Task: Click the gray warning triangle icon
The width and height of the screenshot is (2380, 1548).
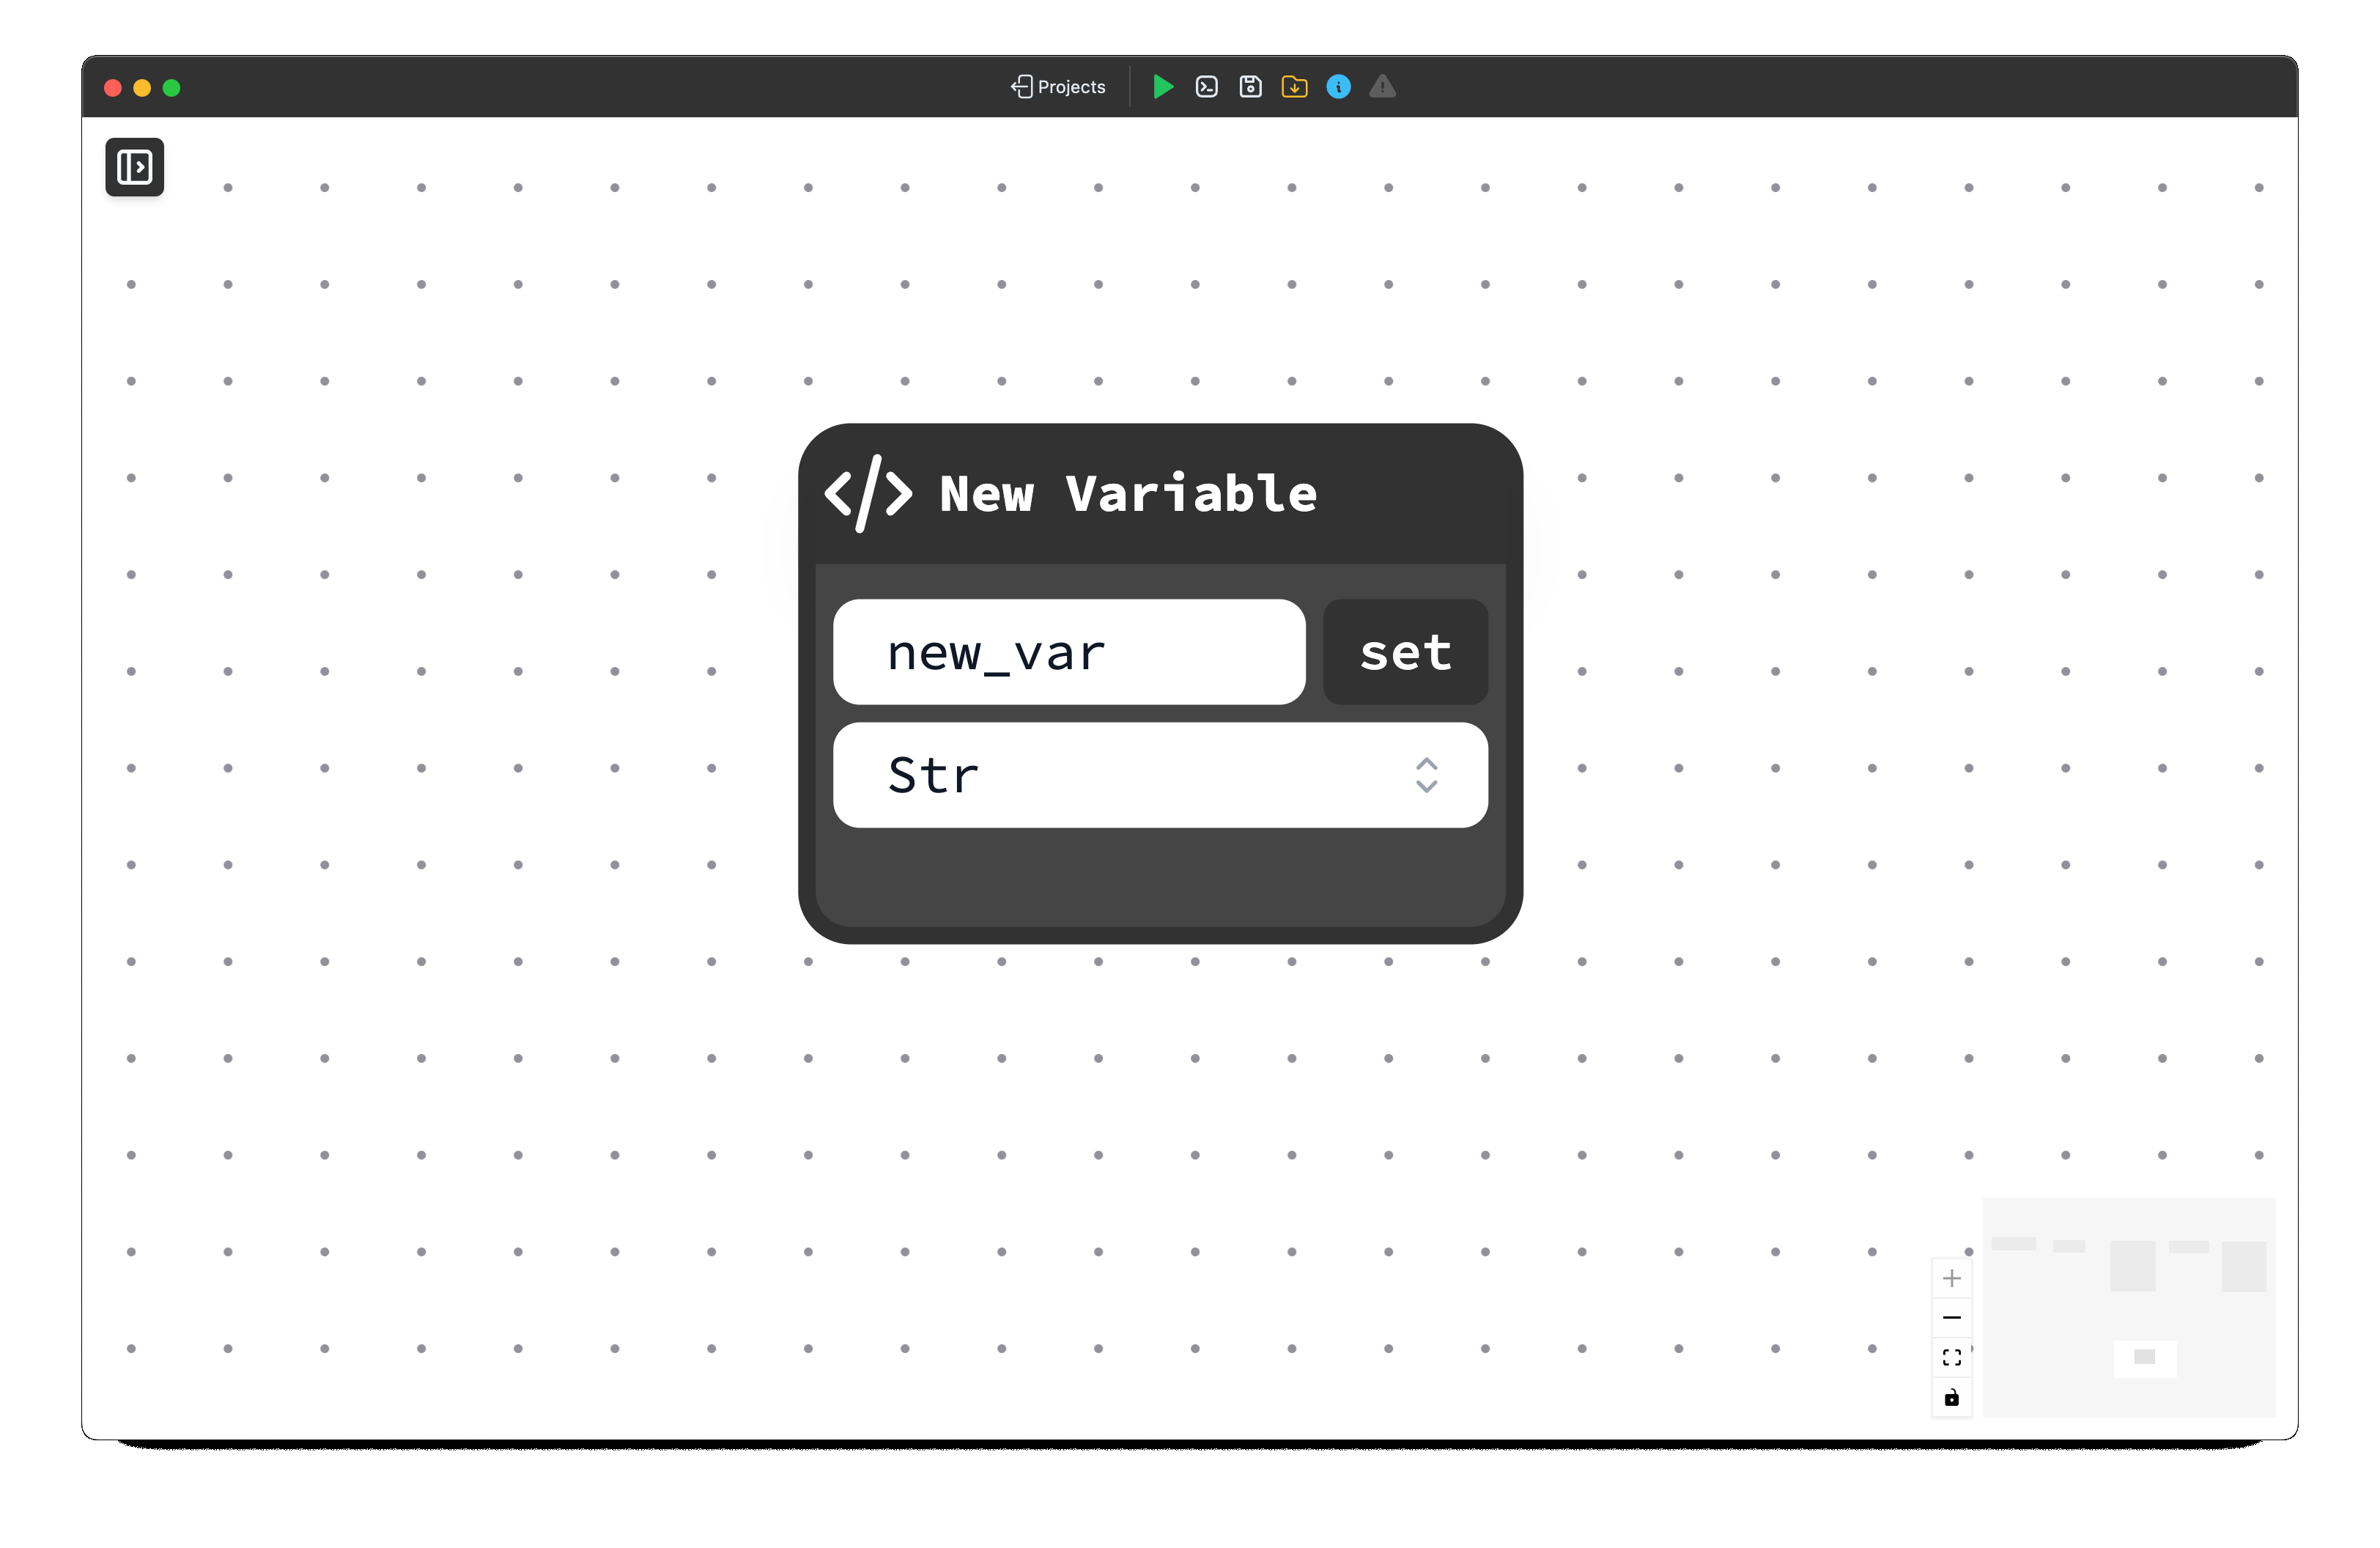Action: pyautogui.click(x=1382, y=87)
